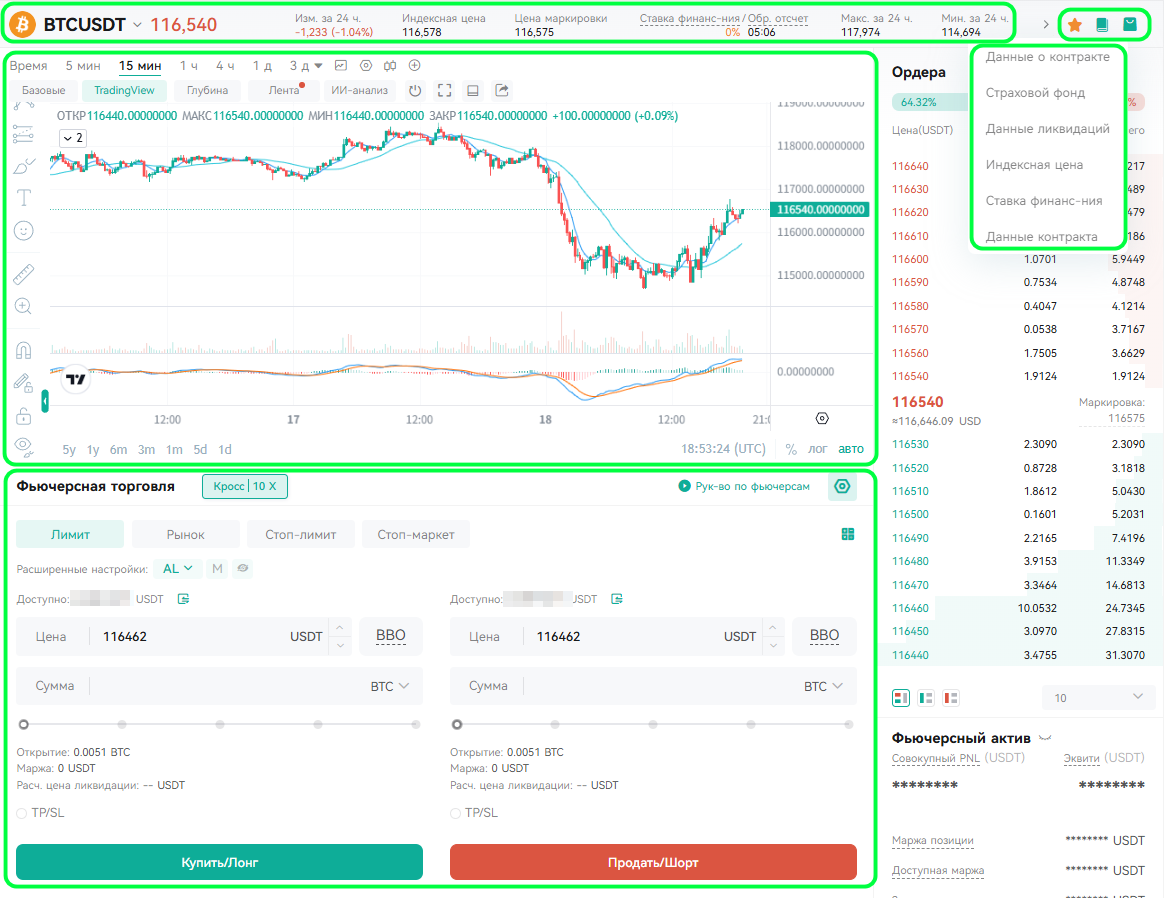Switch to the Рынок order tab
1164x898 pixels.
pyautogui.click(x=186, y=534)
